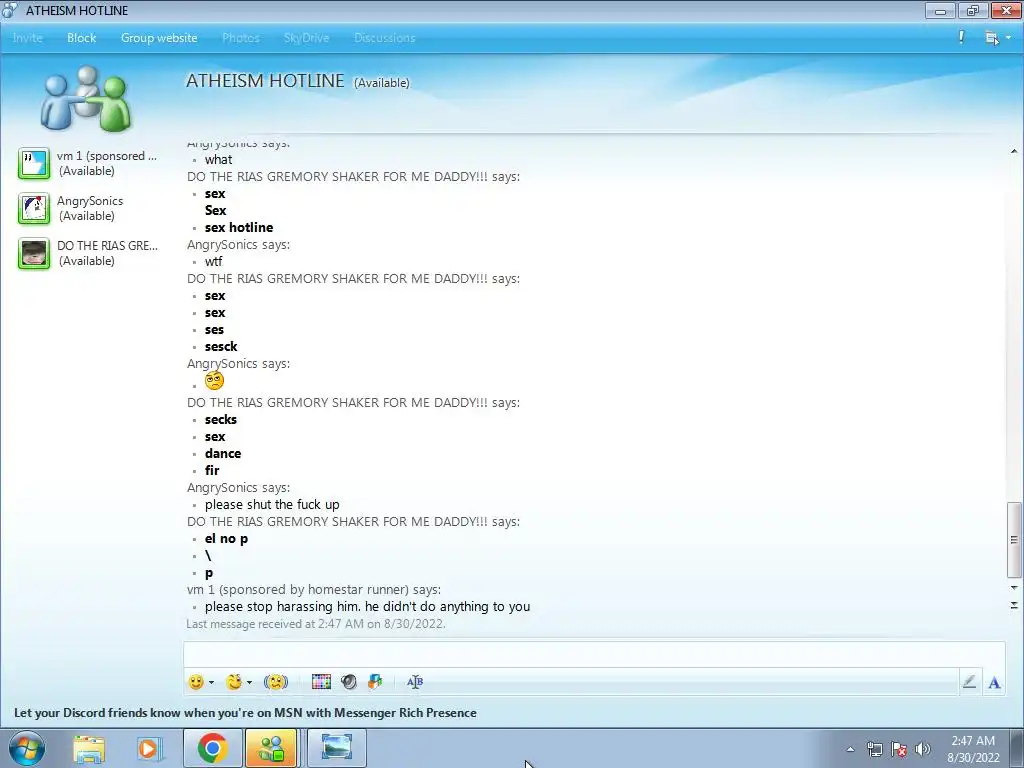Open the wink picker icon

pos(234,682)
